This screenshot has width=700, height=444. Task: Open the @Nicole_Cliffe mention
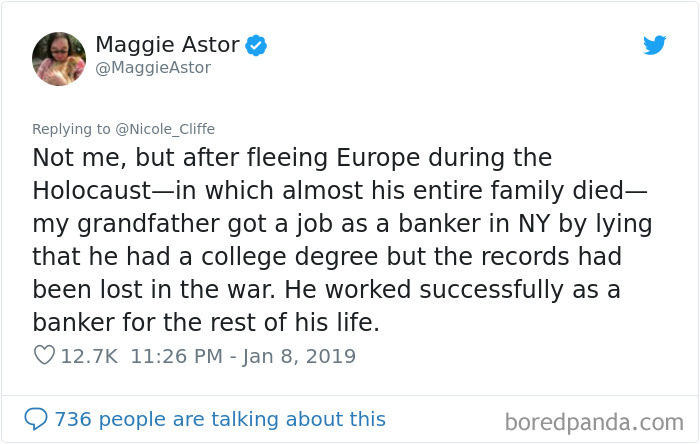165,129
